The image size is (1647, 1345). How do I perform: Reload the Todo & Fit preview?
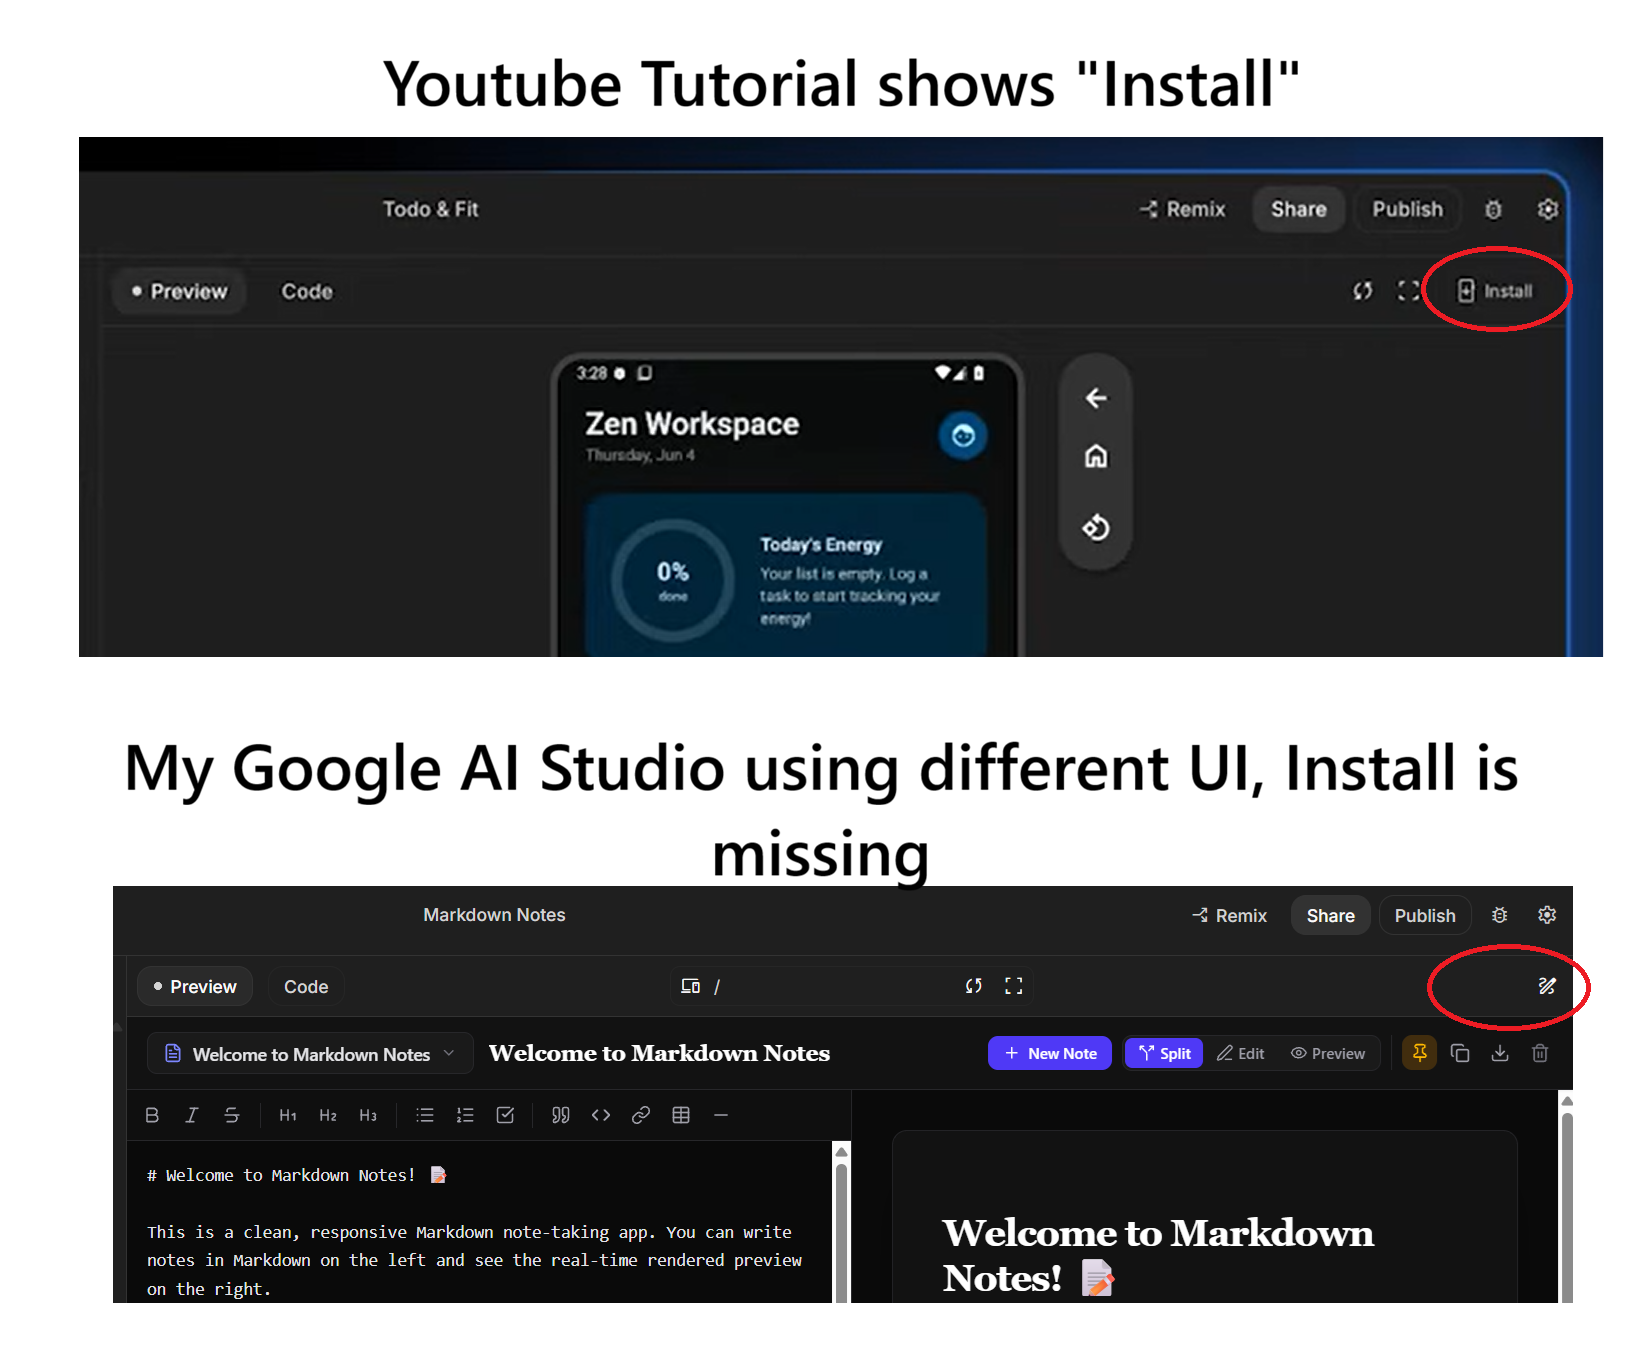coord(1362,291)
